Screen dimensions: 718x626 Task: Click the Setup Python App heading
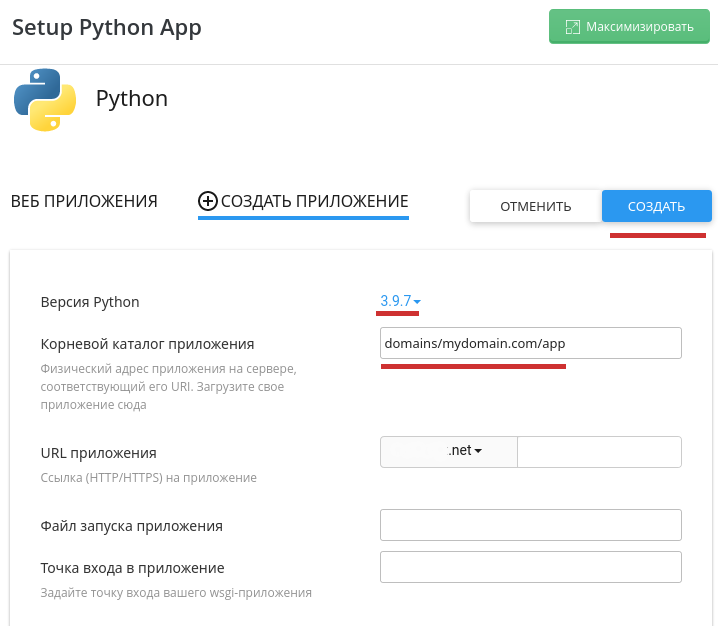coord(107,27)
